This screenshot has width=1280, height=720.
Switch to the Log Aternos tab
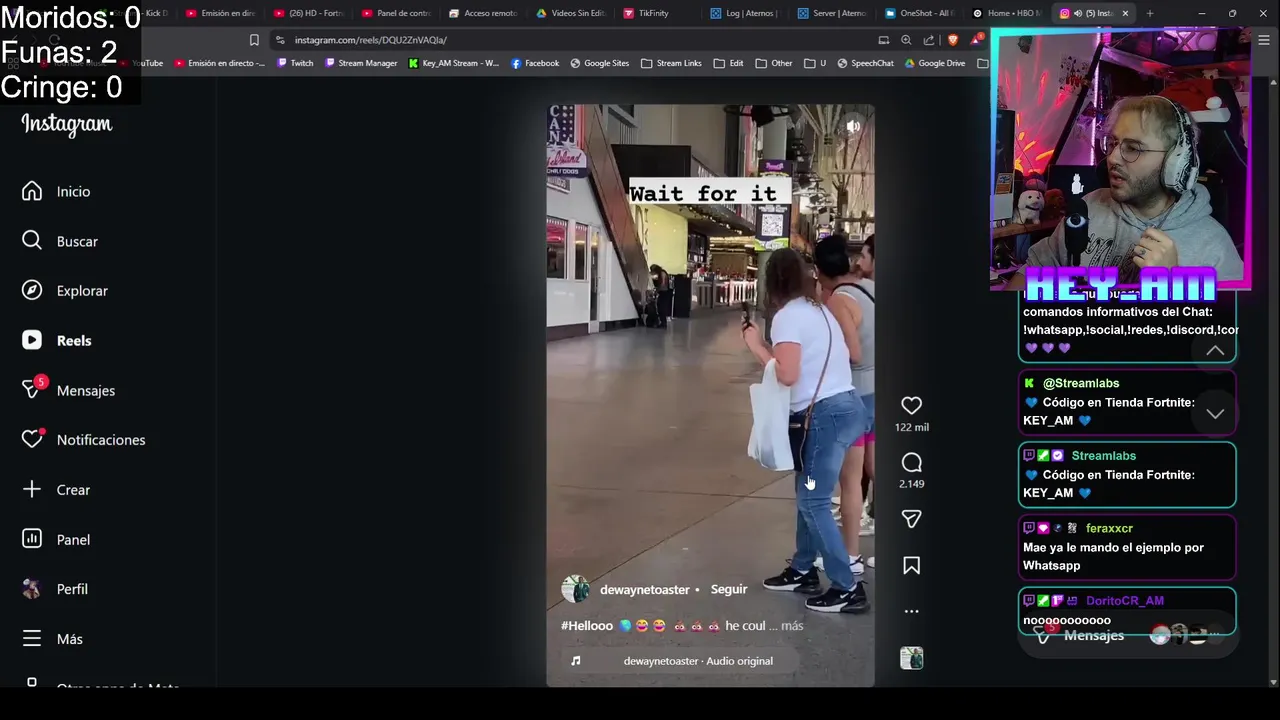[x=742, y=13]
